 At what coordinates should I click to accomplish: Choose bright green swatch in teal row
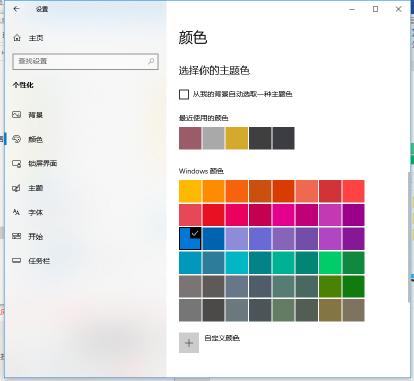[x=330, y=263]
